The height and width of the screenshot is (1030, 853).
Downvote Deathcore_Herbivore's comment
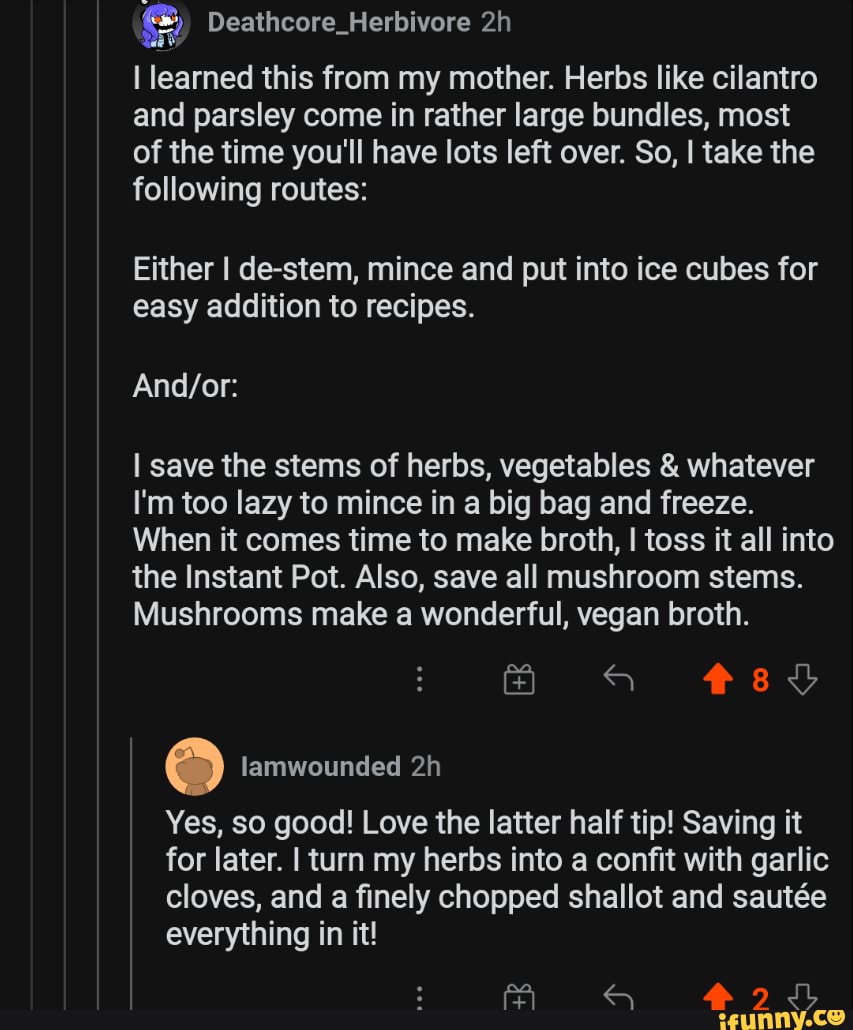802,680
